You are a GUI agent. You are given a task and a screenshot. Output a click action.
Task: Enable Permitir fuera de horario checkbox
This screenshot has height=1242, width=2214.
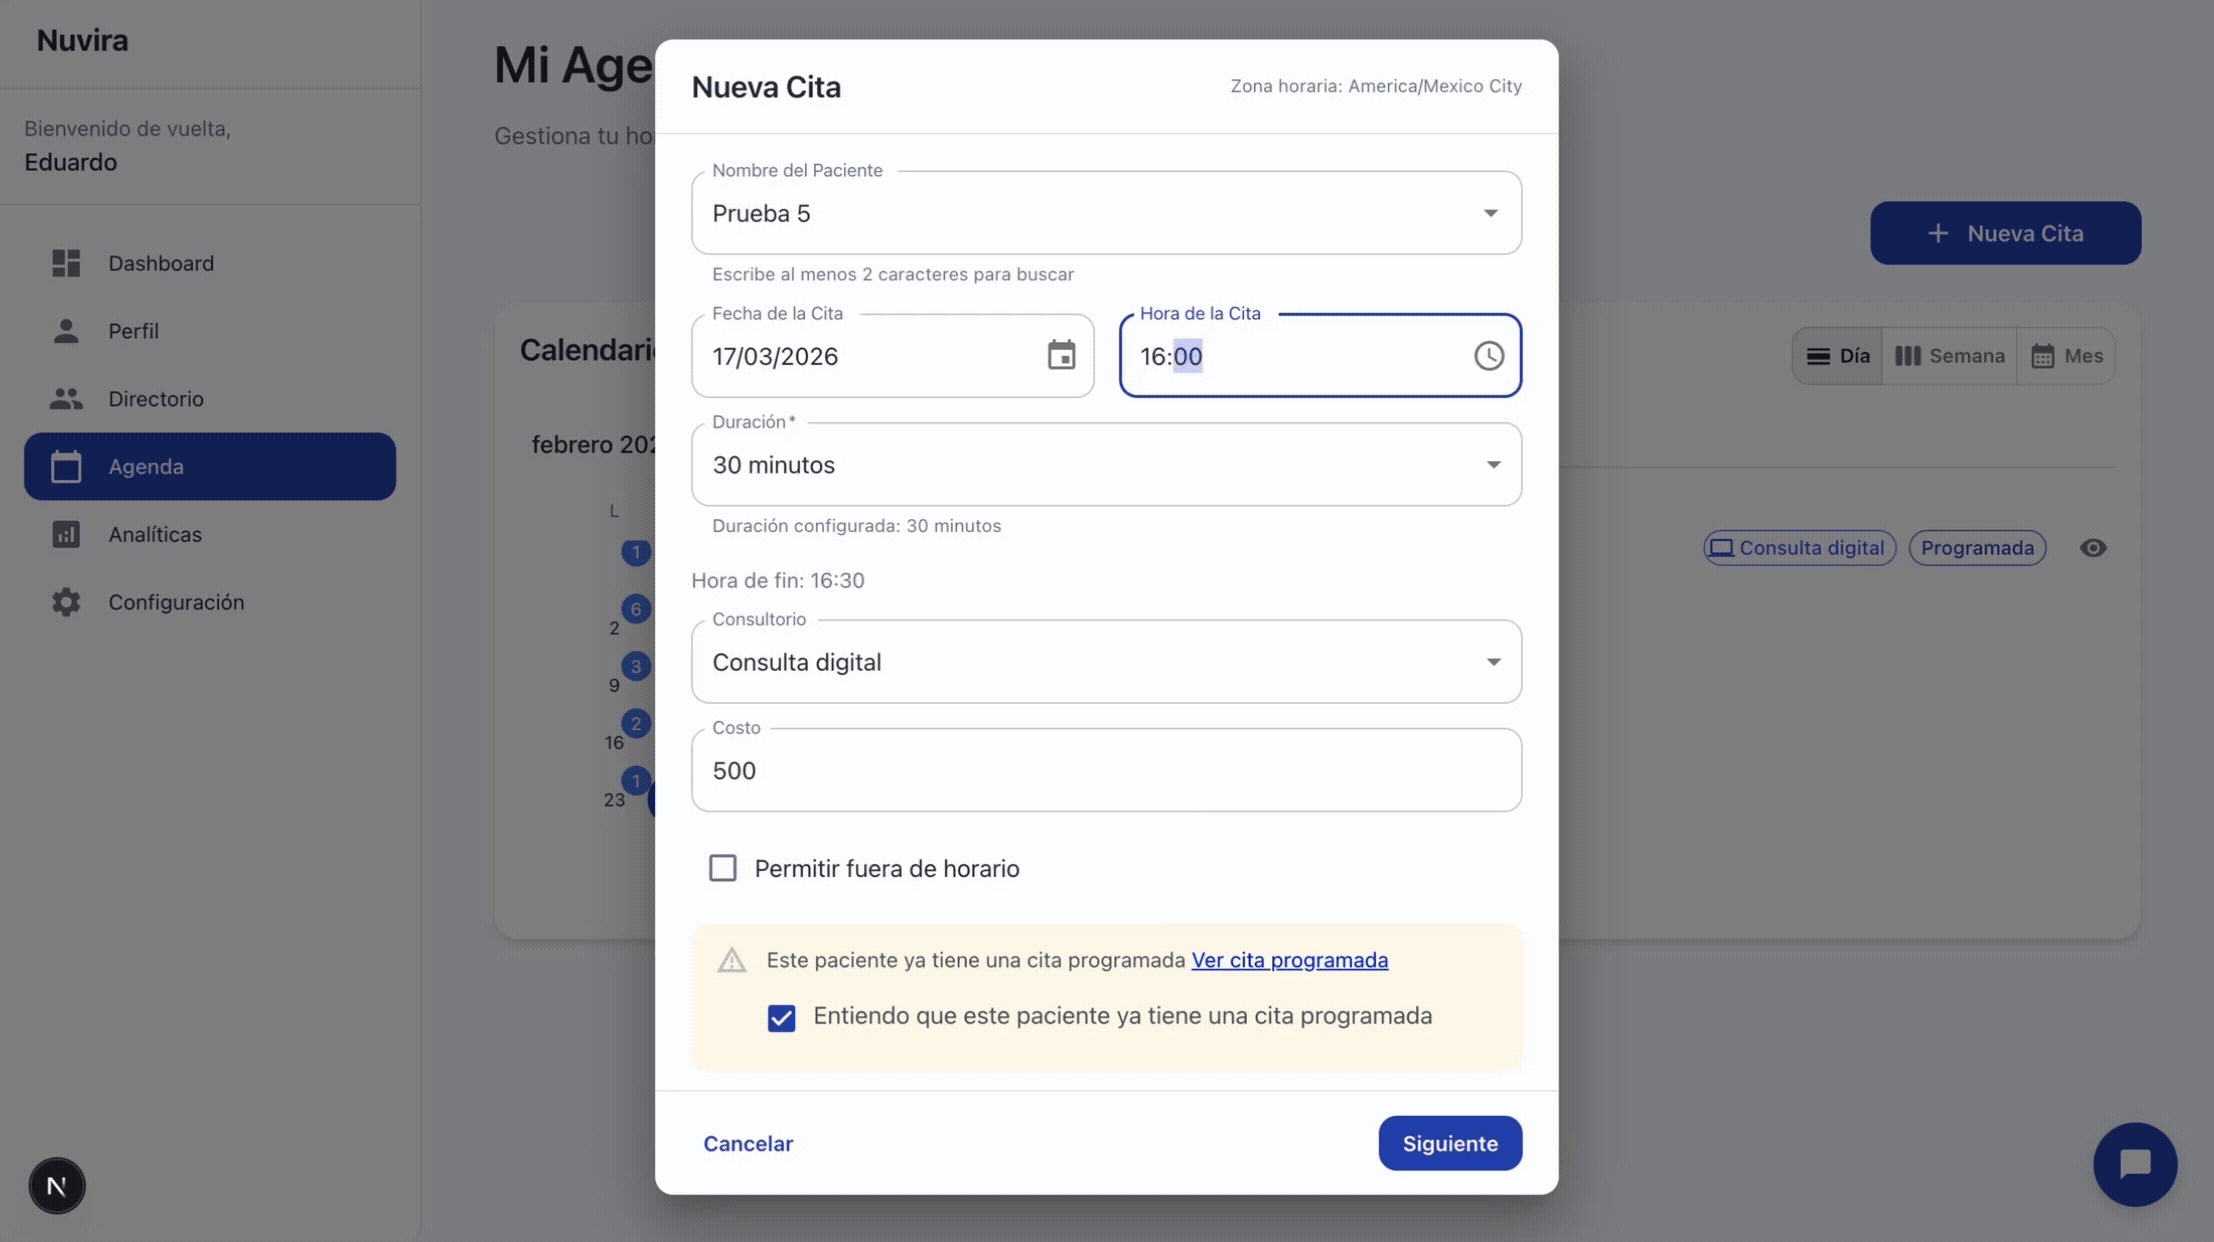(x=723, y=868)
